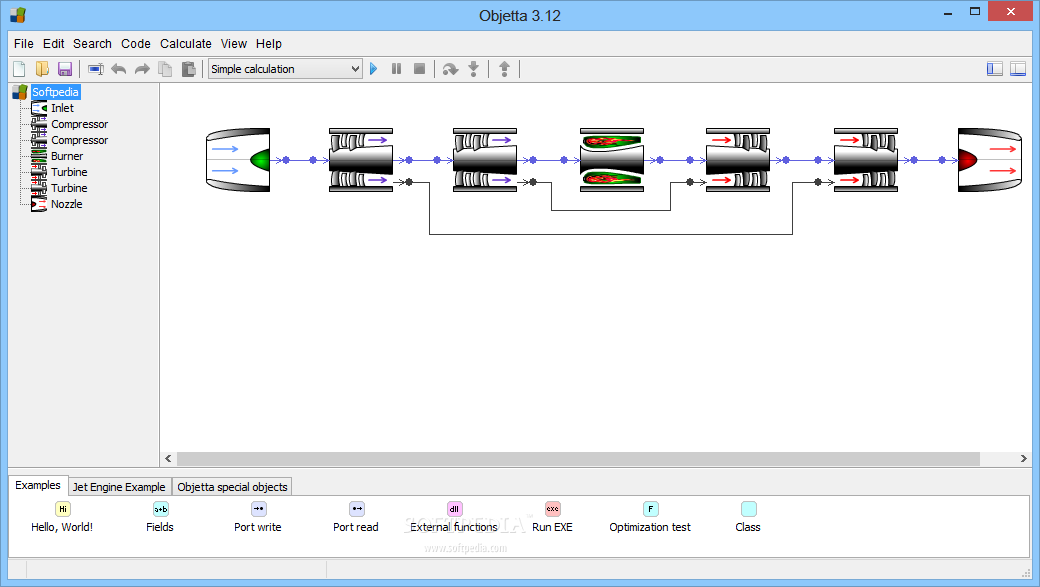Select the first Compressor tree item
The height and width of the screenshot is (587, 1040).
[80, 124]
